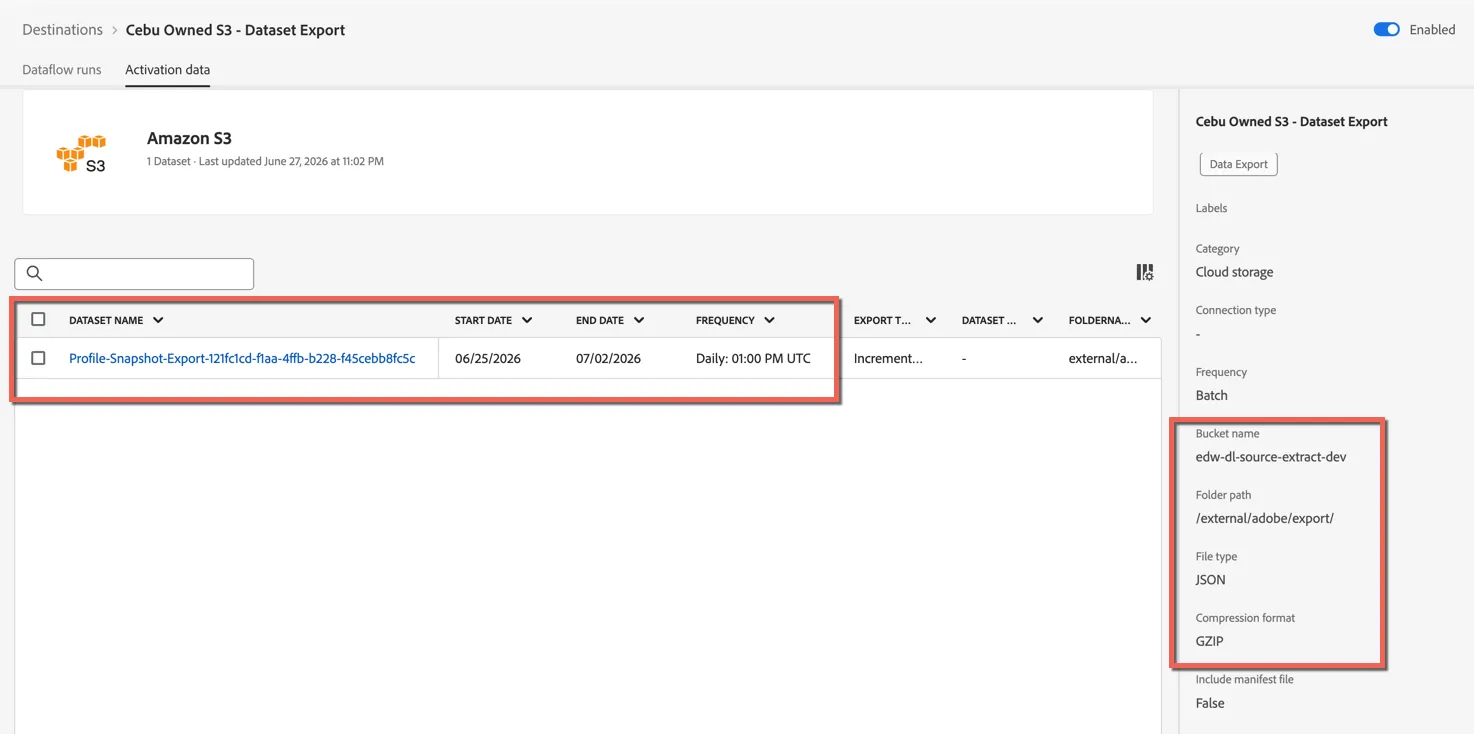Click the folder path /external/adobe/export/
This screenshot has height=734, width=1474.
(1265, 518)
